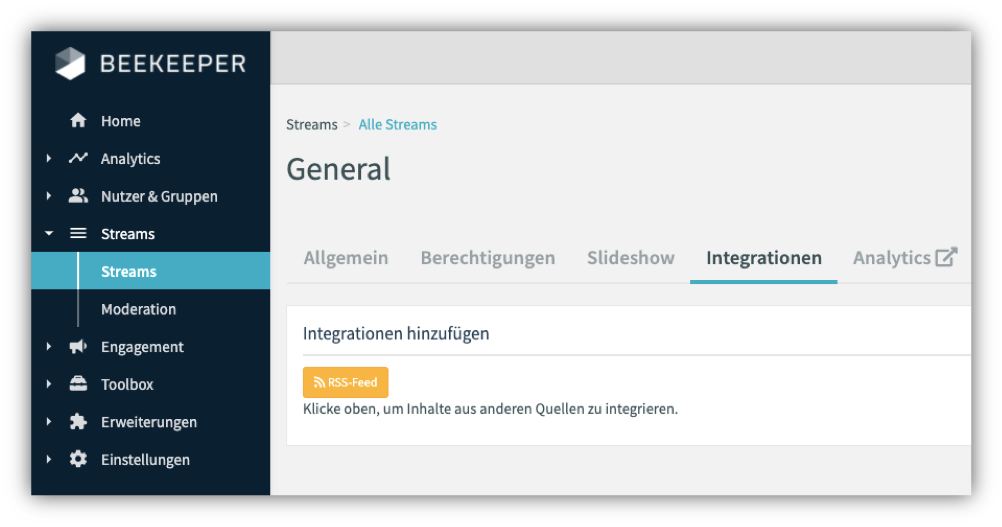
Task: Click the Engagement megaphone icon
Action: tap(78, 346)
